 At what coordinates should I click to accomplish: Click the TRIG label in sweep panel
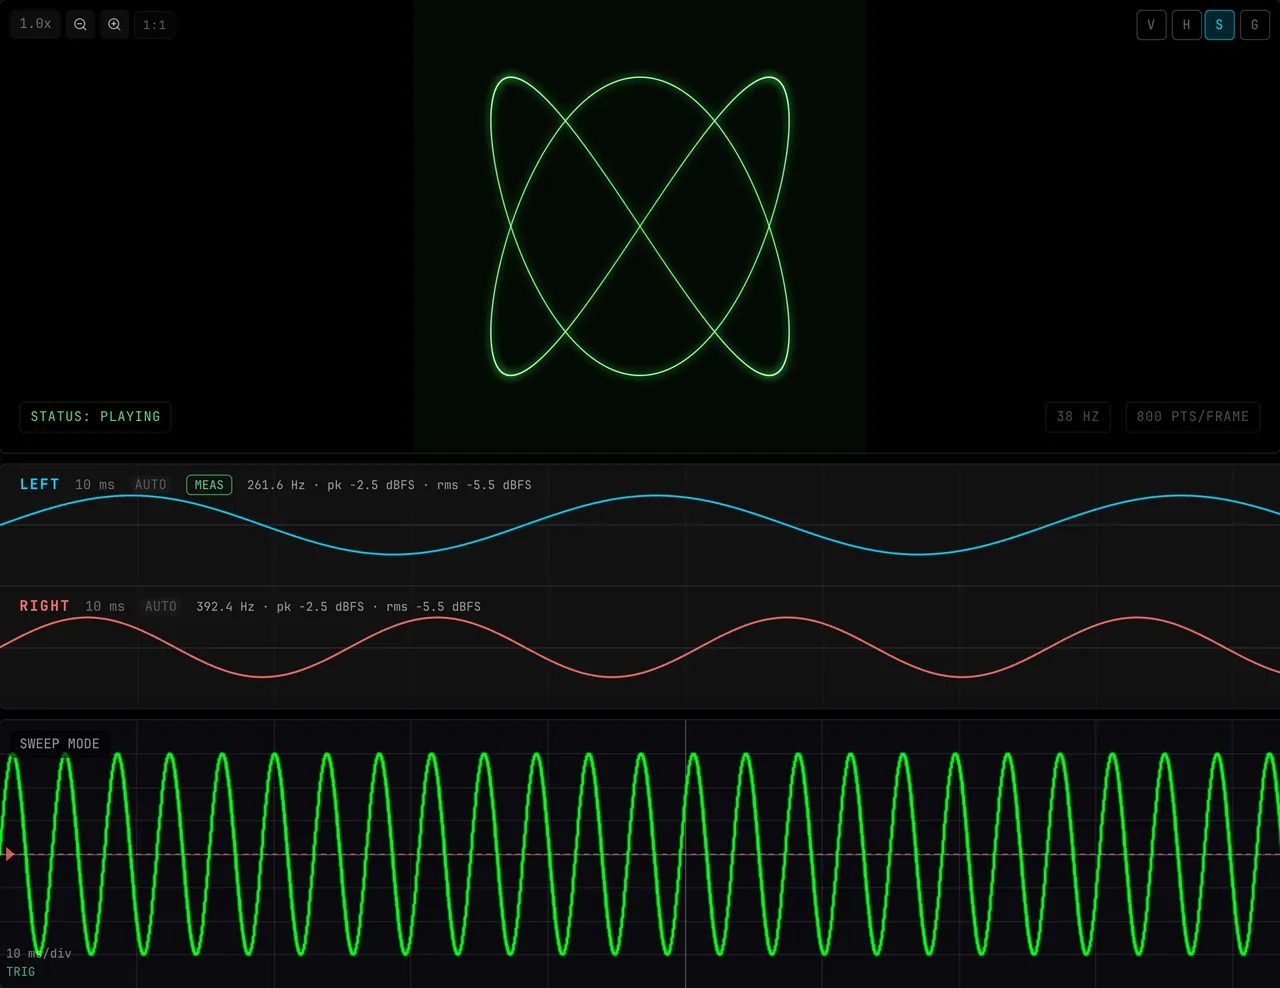coord(21,972)
